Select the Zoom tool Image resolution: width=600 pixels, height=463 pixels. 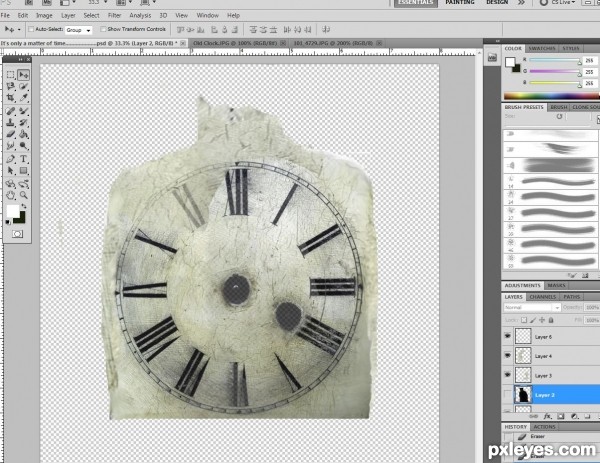tap(23, 195)
